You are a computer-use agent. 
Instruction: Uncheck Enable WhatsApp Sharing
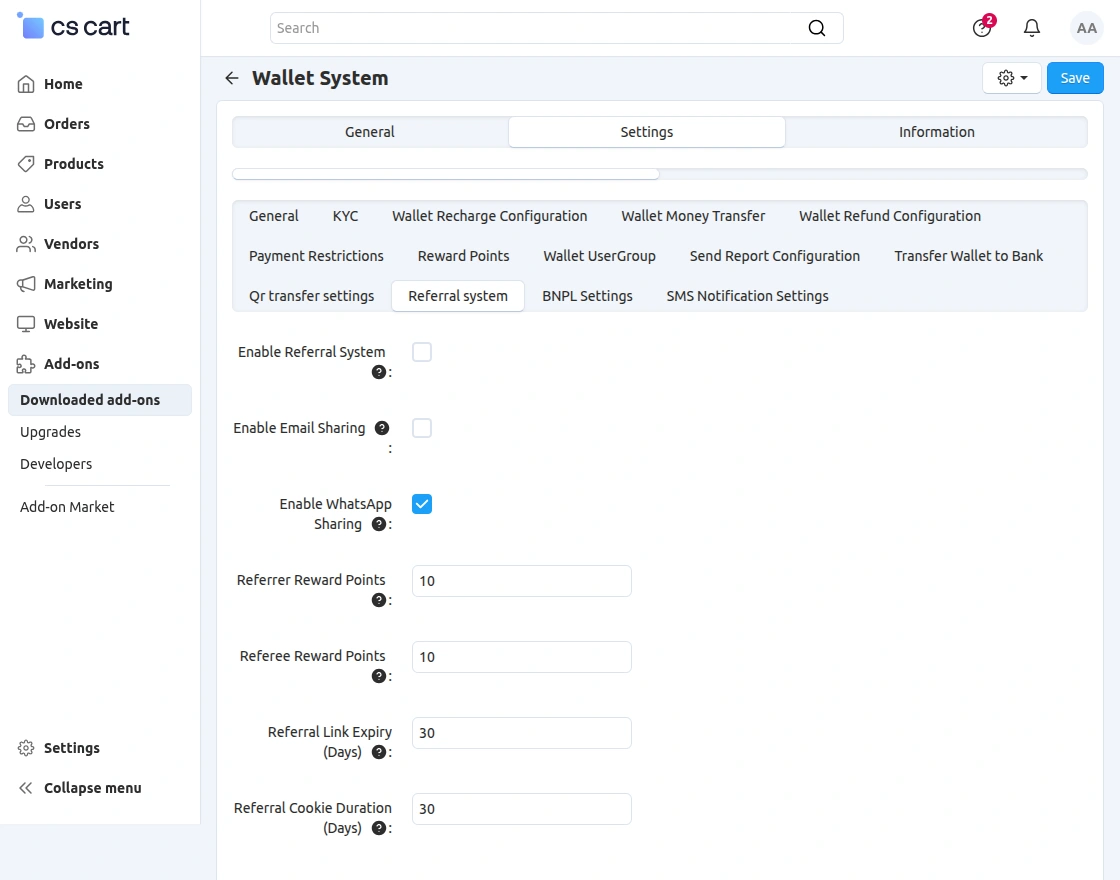tap(422, 504)
